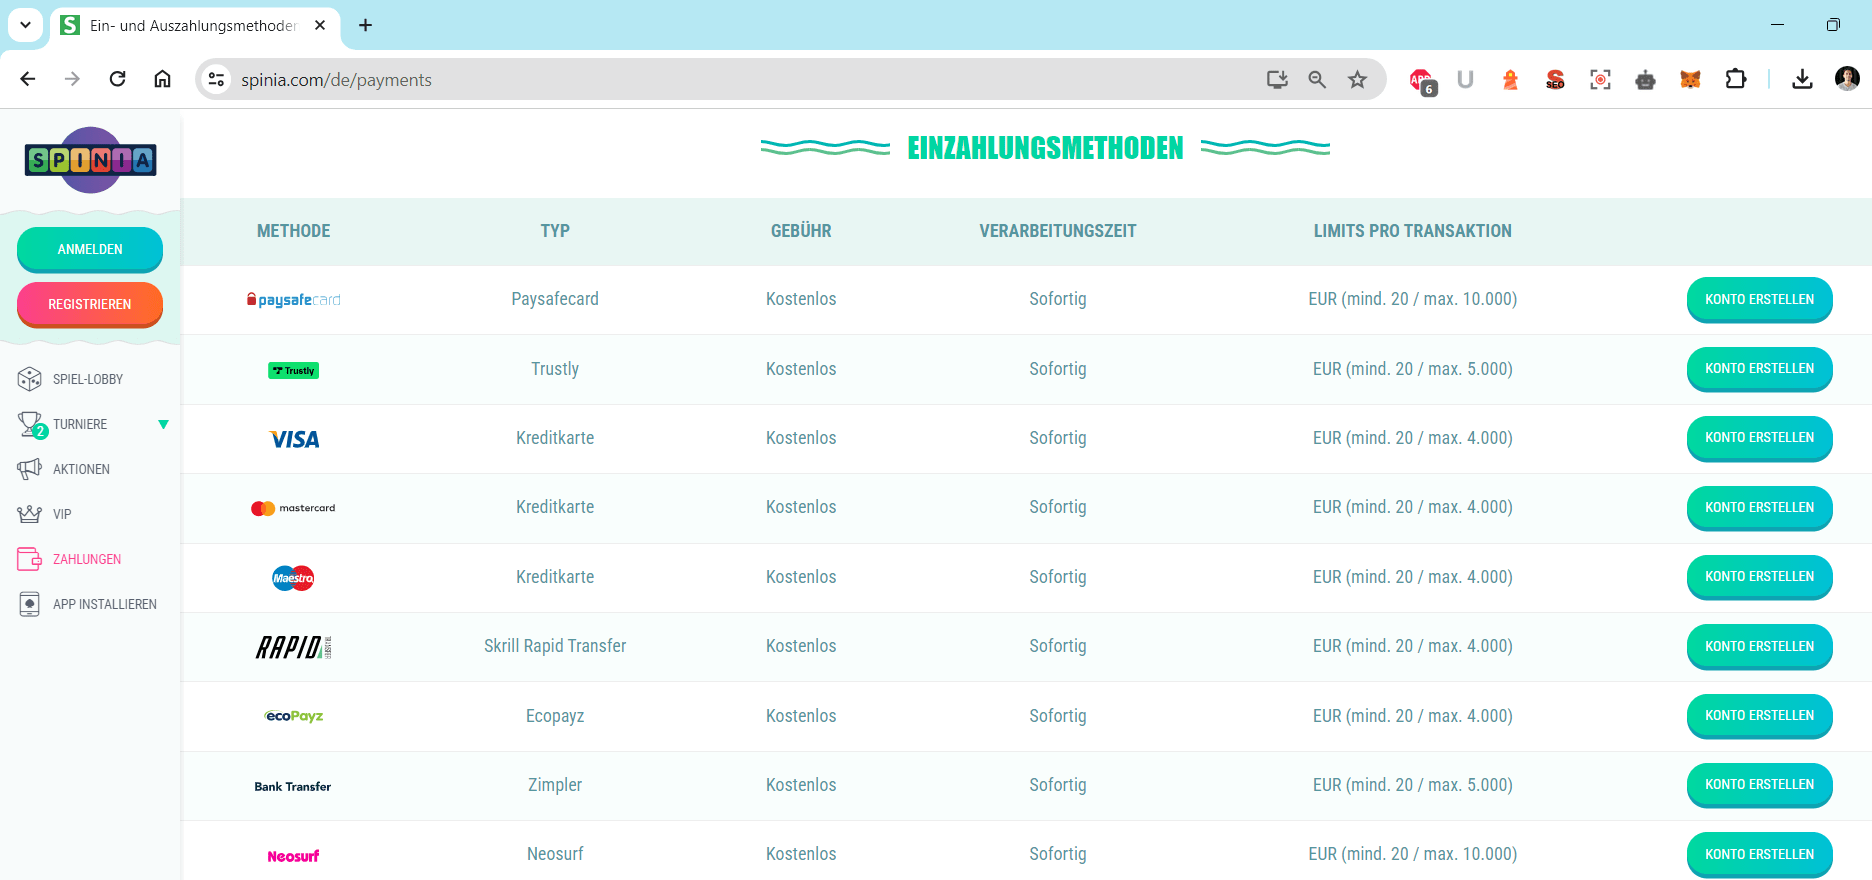Screen dimensions: 1872x880
Task: Select the VIP crown icon
Action: tap(30, 514)
